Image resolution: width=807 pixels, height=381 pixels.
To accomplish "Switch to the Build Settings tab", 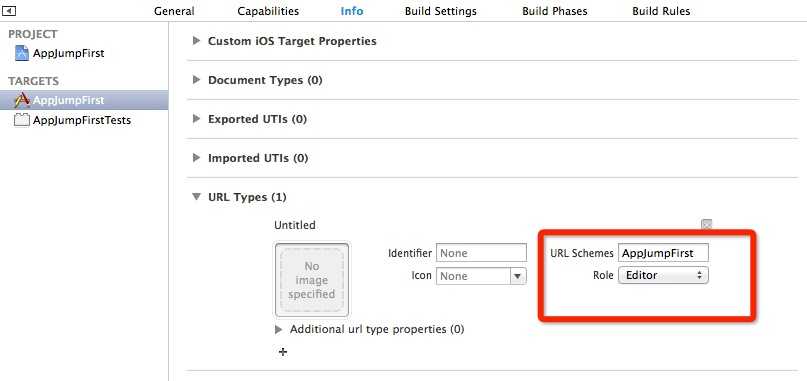I will (x=441, y=11).
